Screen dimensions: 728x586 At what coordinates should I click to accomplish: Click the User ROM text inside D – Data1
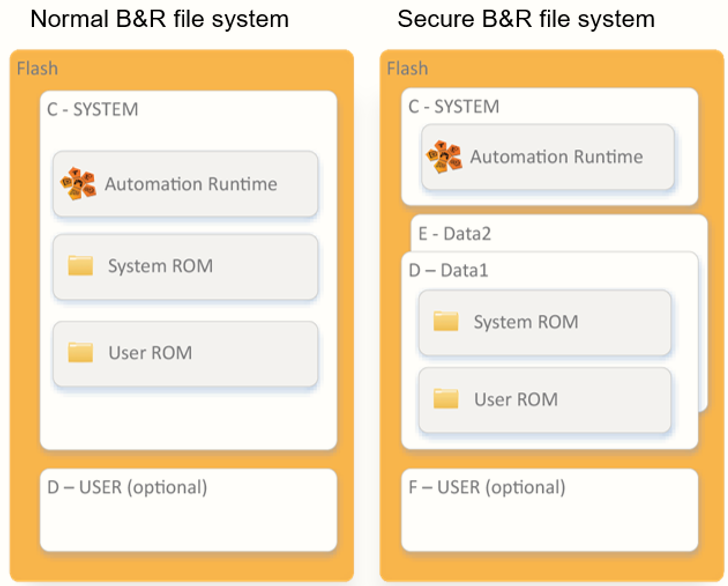tap(516, 399)
